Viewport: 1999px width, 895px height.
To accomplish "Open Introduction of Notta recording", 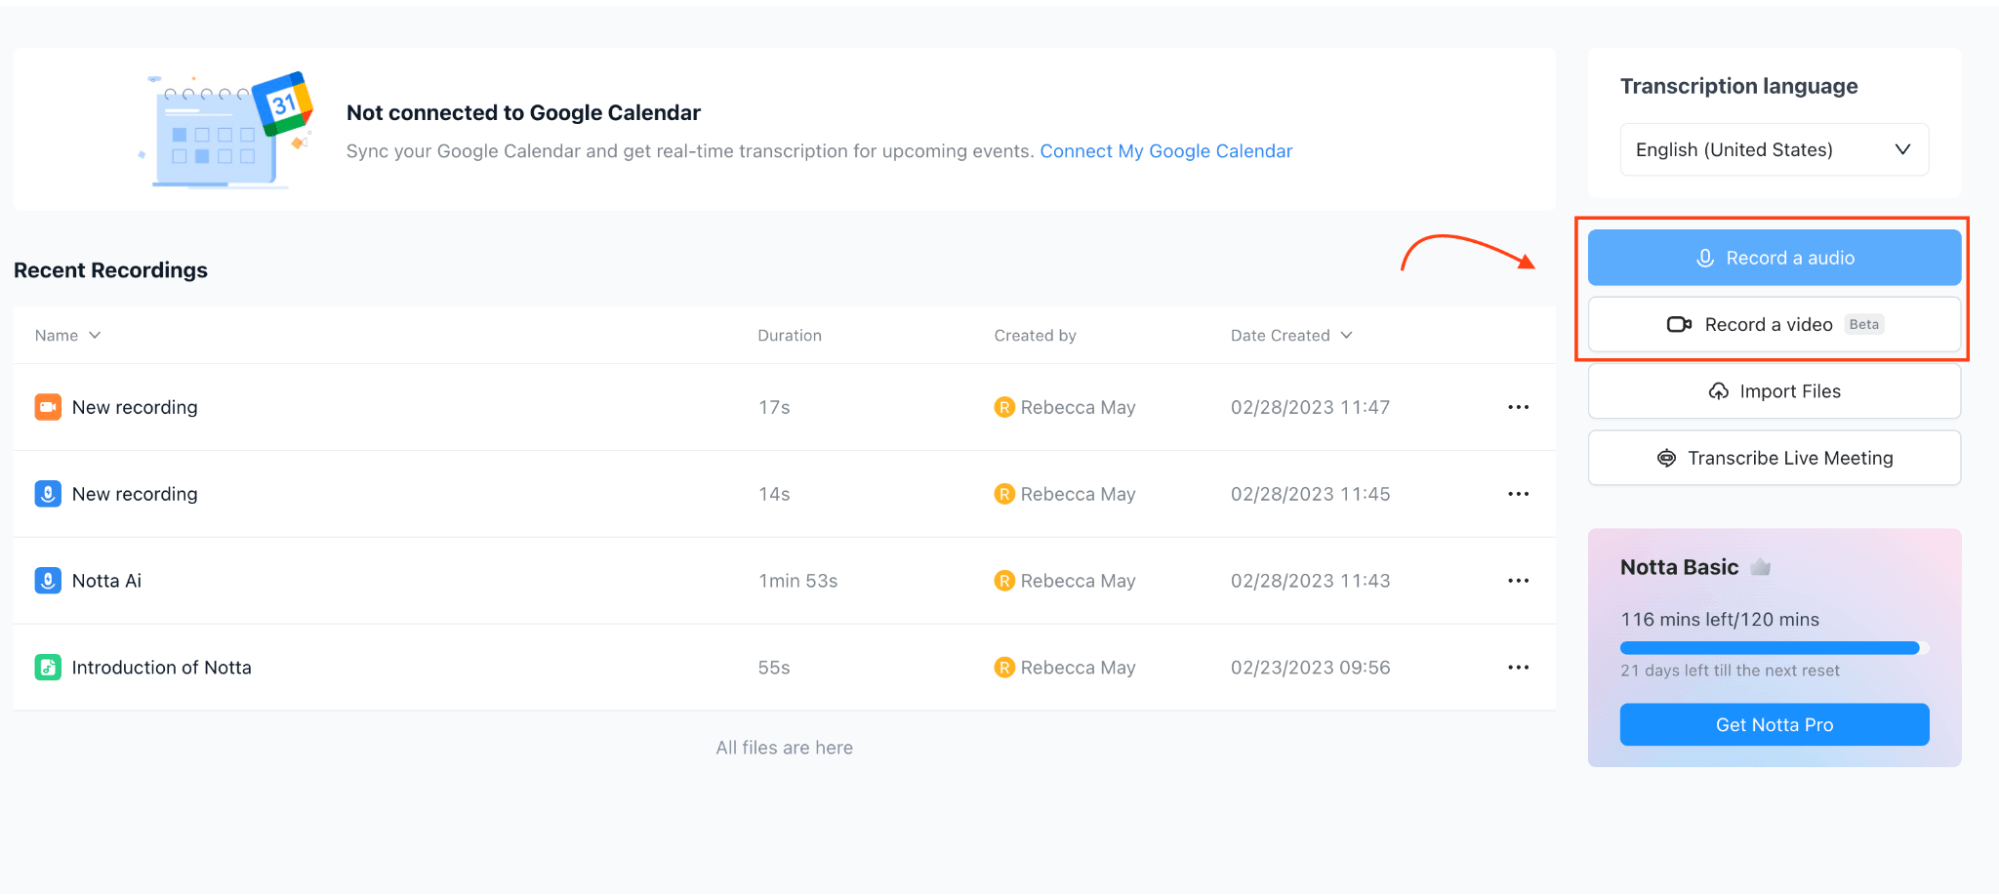I will (162, 667).
